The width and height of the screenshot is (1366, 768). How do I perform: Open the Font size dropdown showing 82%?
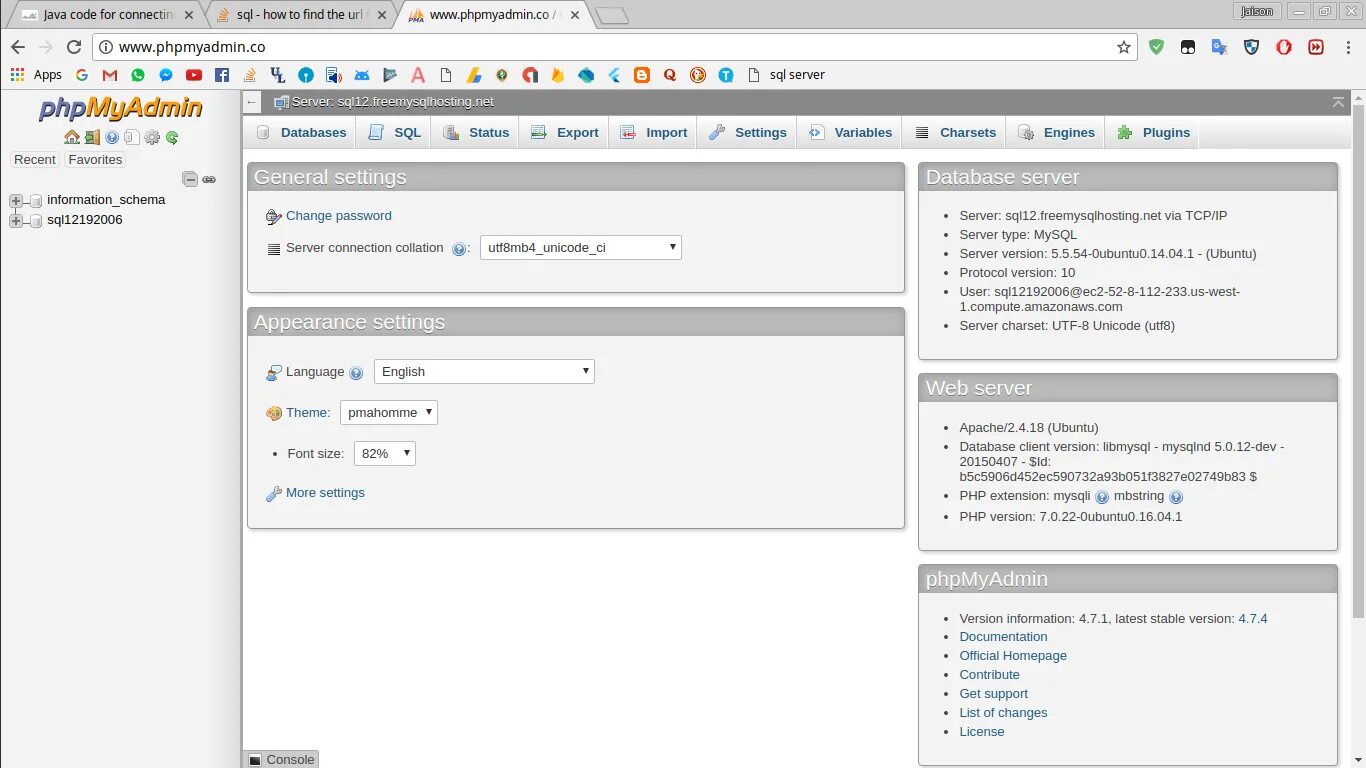385,453
